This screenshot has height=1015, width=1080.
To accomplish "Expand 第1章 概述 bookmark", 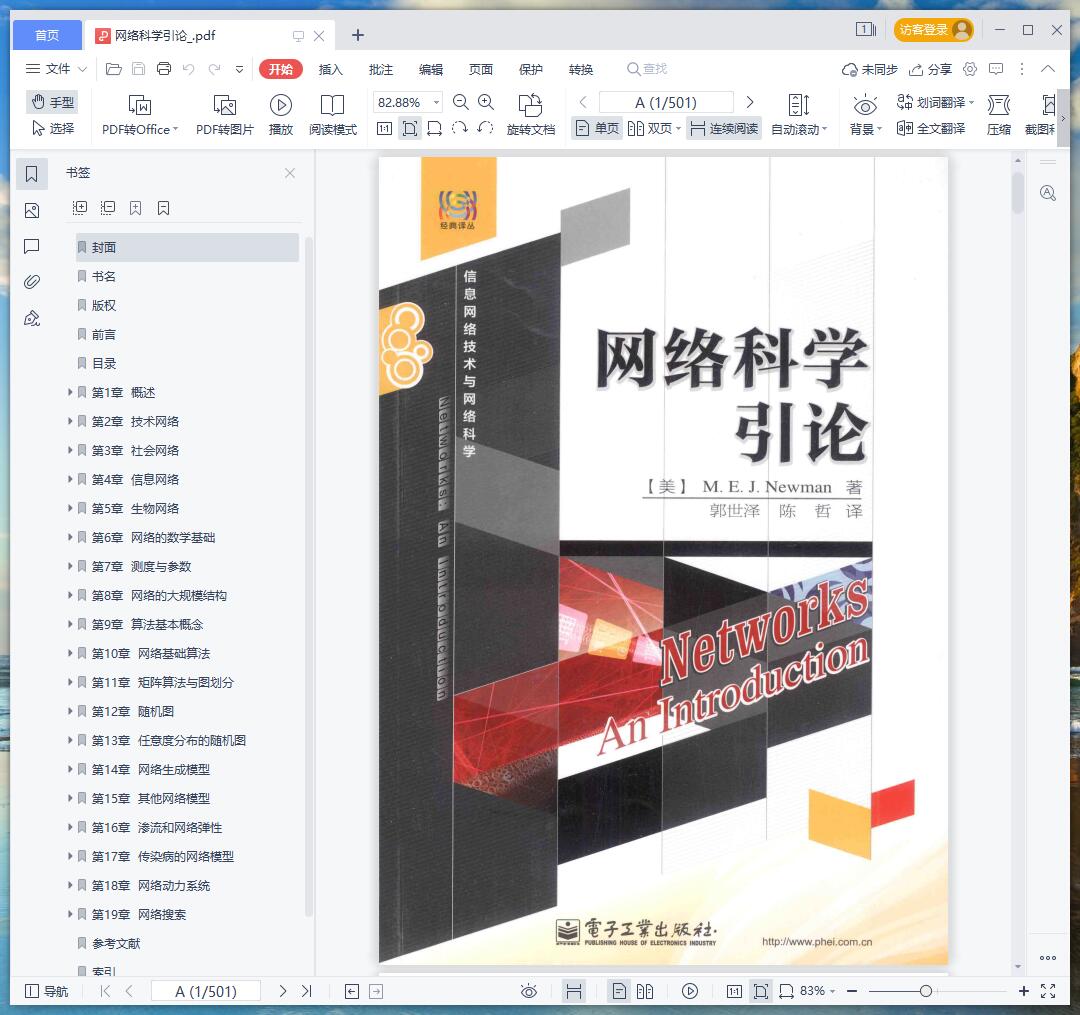I will 70,392.
